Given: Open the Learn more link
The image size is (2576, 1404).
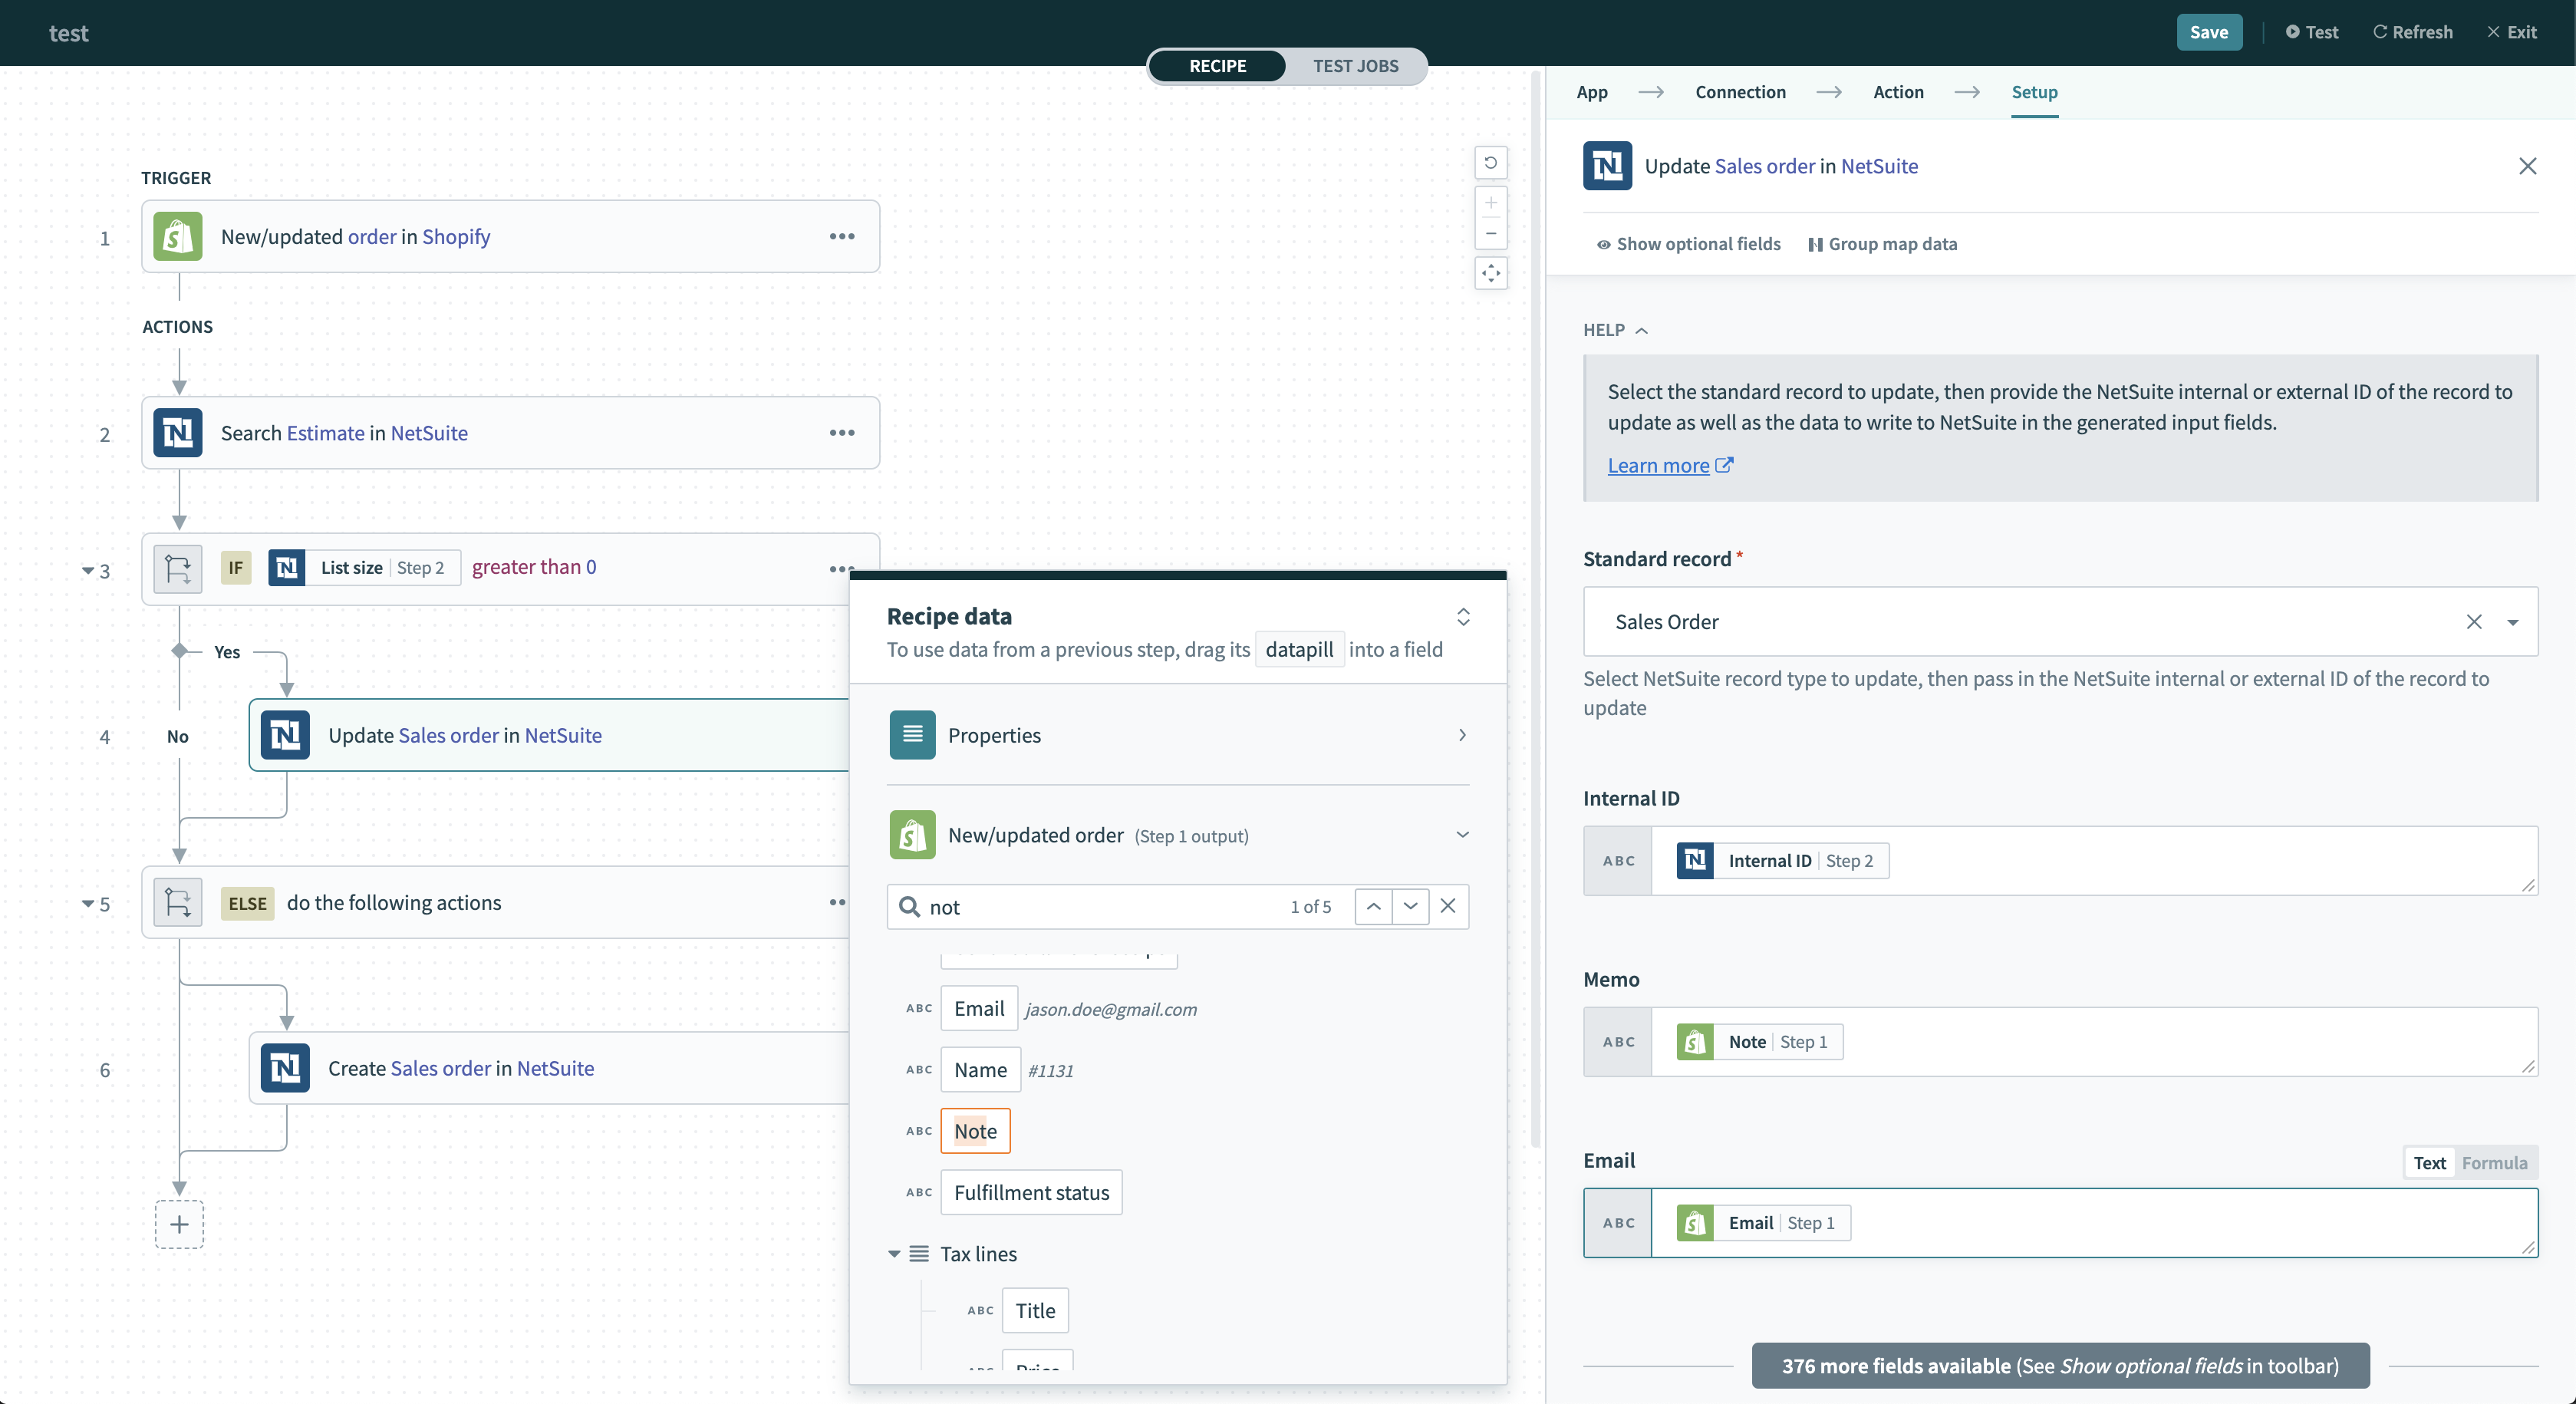Looking at the screenshot, I should 1659,465.
